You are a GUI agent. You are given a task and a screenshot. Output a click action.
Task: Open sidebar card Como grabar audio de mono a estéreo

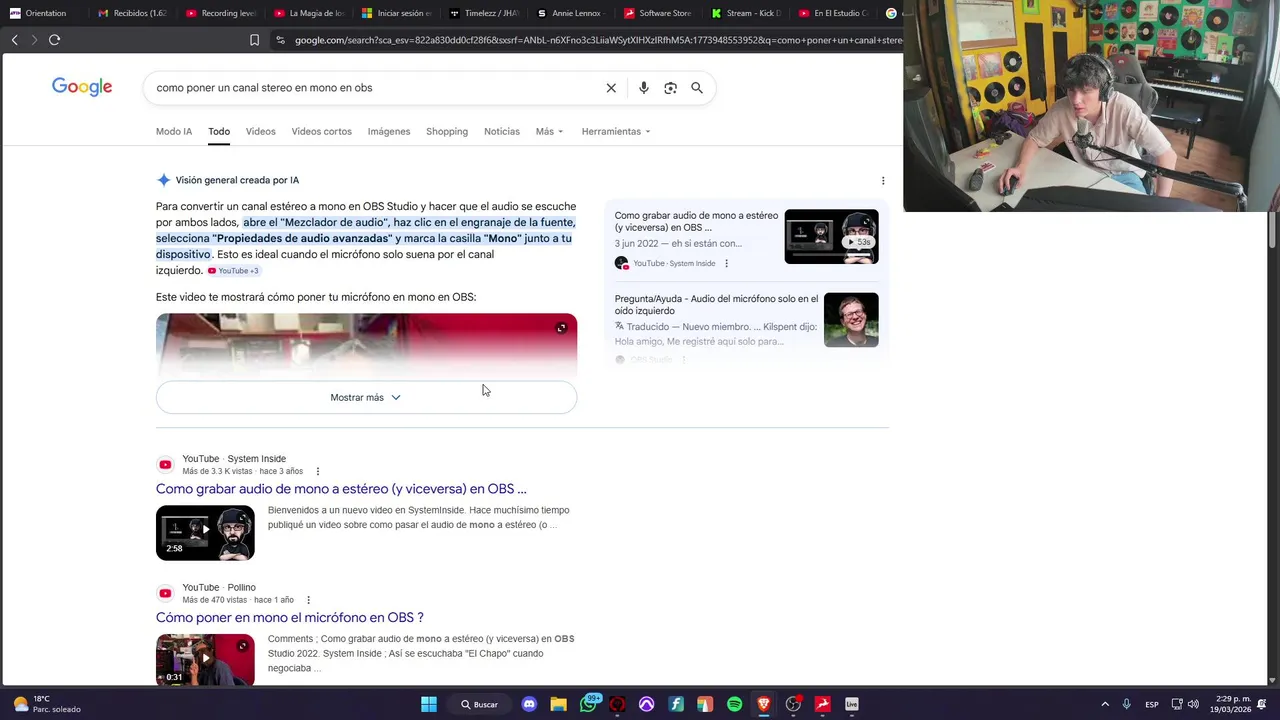pos(696,222)
